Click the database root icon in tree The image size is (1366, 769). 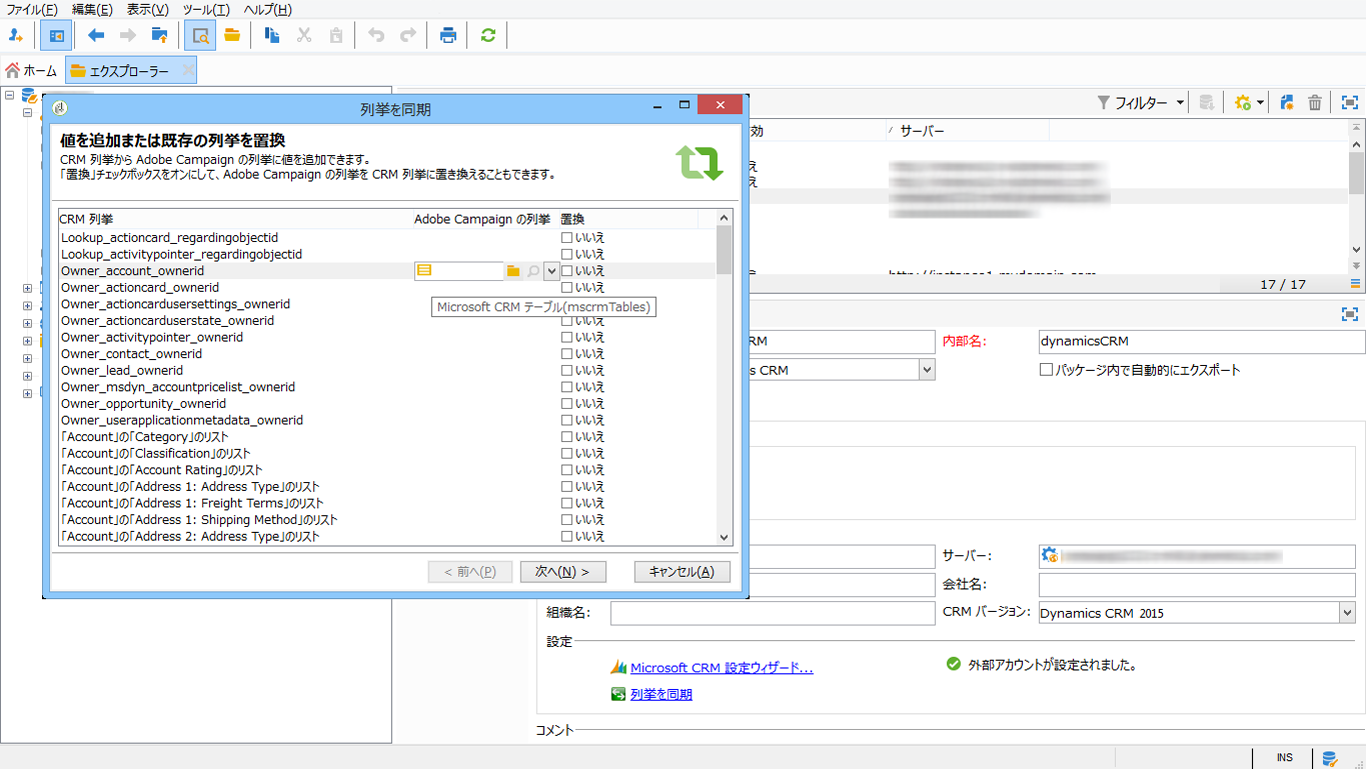tap(30, 96)
